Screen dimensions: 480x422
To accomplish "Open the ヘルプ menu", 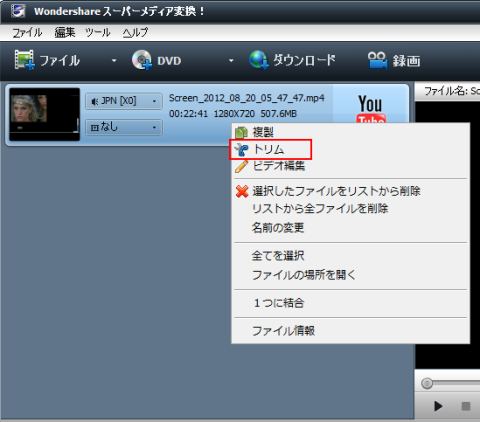I will (135, 33).
